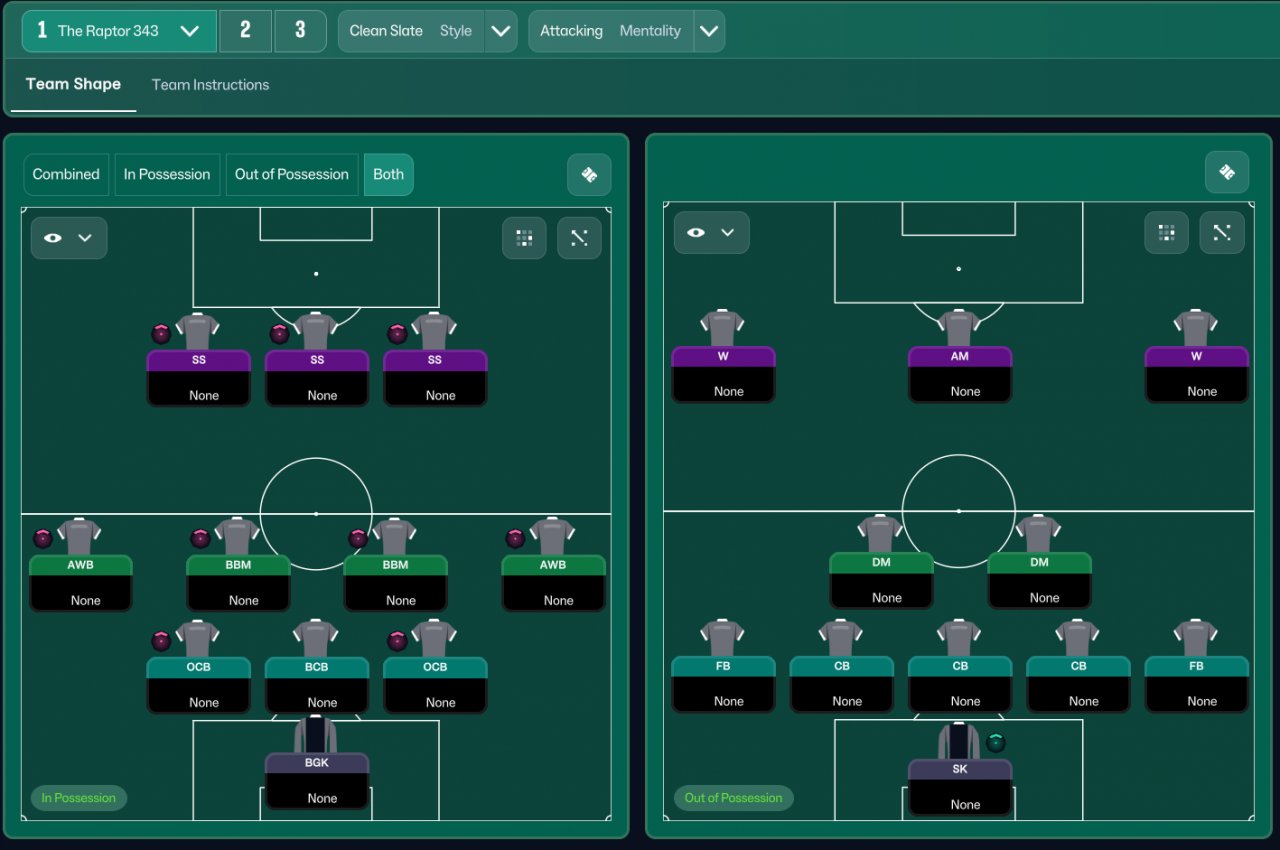Select the SK sweeper keeper card
Image resolution: width=1280 pixels, height=850 pixels.
point(960,786)
